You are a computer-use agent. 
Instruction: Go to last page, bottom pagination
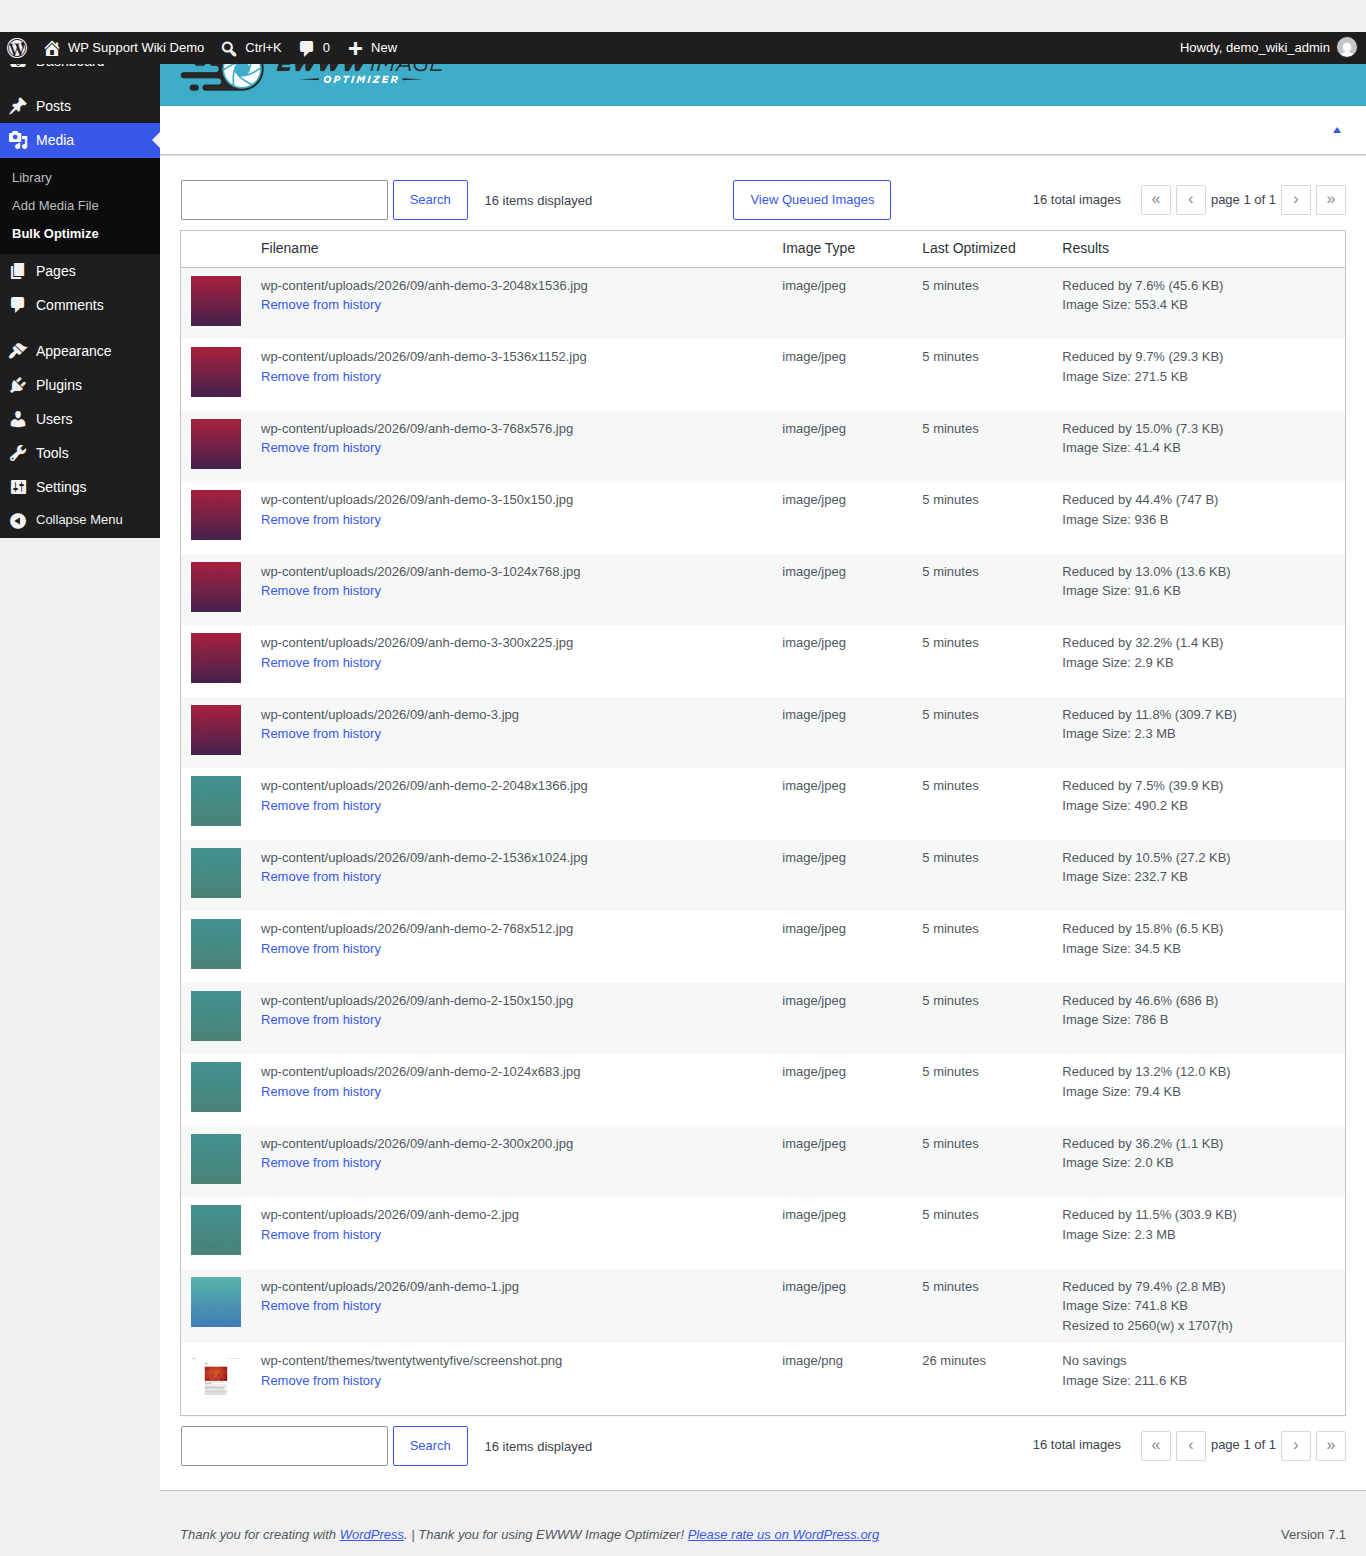(x=1331, y=1446)
